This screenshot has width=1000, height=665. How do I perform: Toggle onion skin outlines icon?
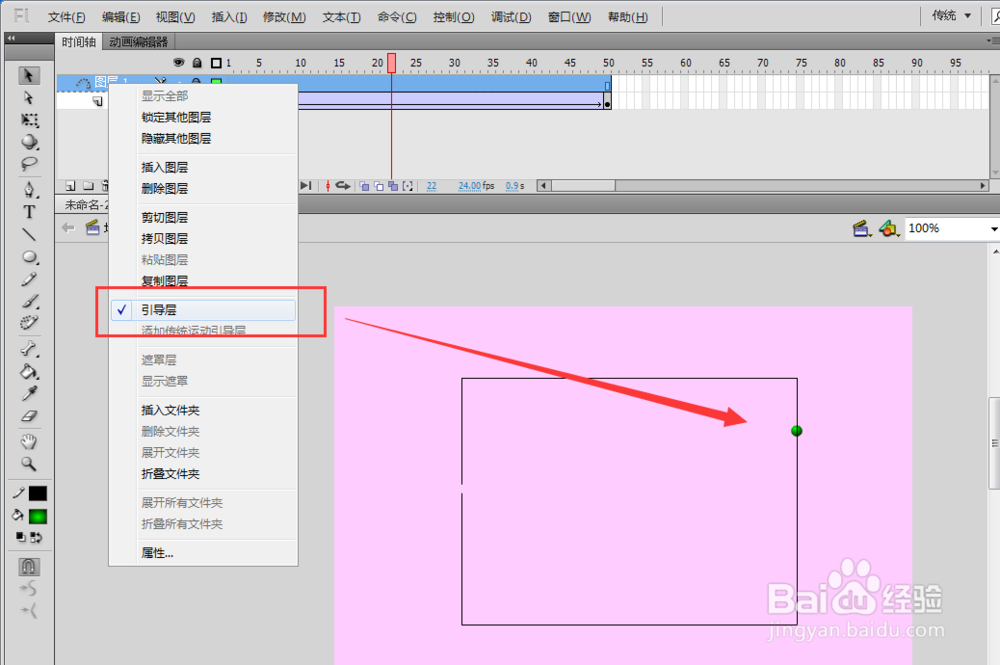pyautogui.click(x=379, y=186)
